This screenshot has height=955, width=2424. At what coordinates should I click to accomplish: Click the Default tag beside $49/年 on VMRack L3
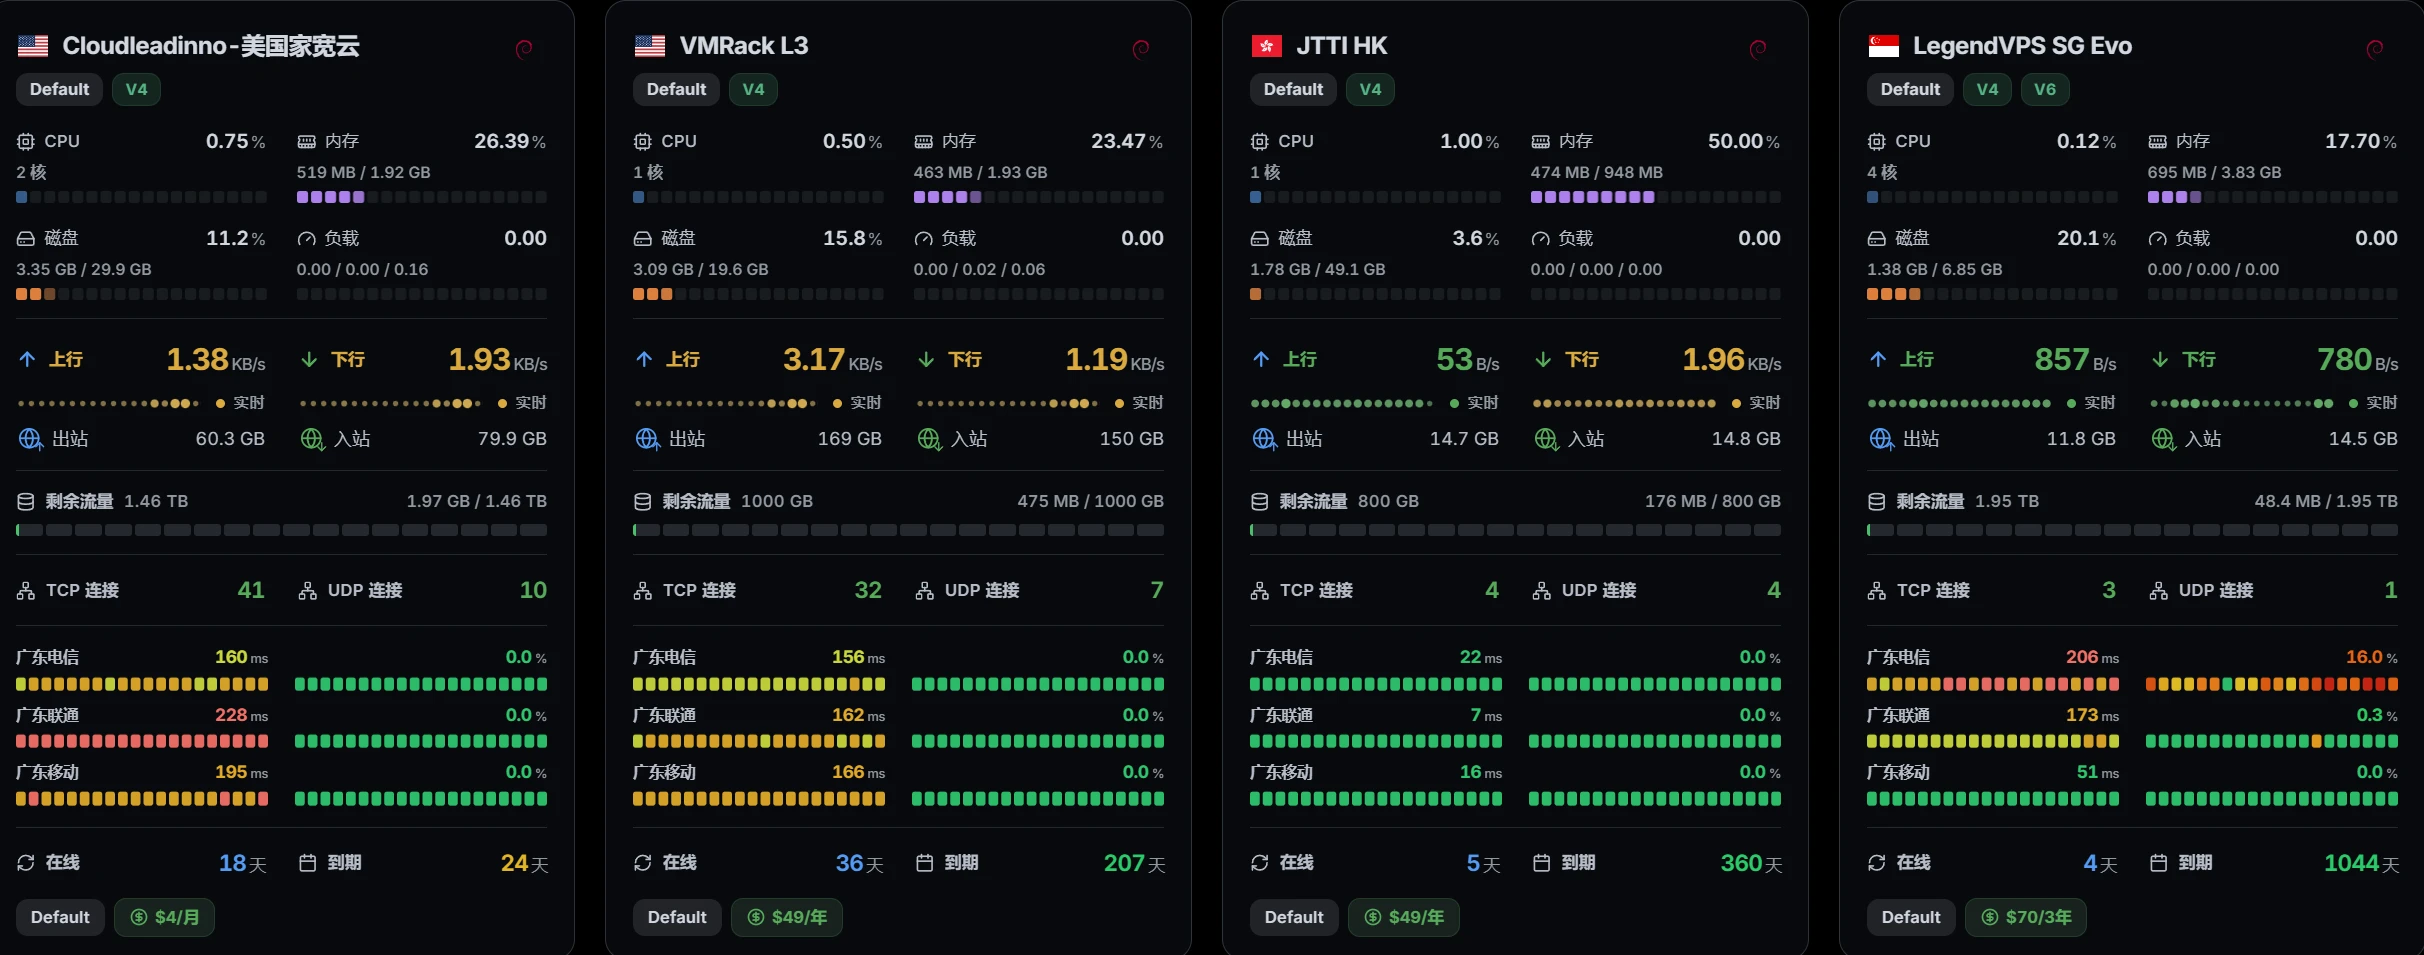point(677,917)
